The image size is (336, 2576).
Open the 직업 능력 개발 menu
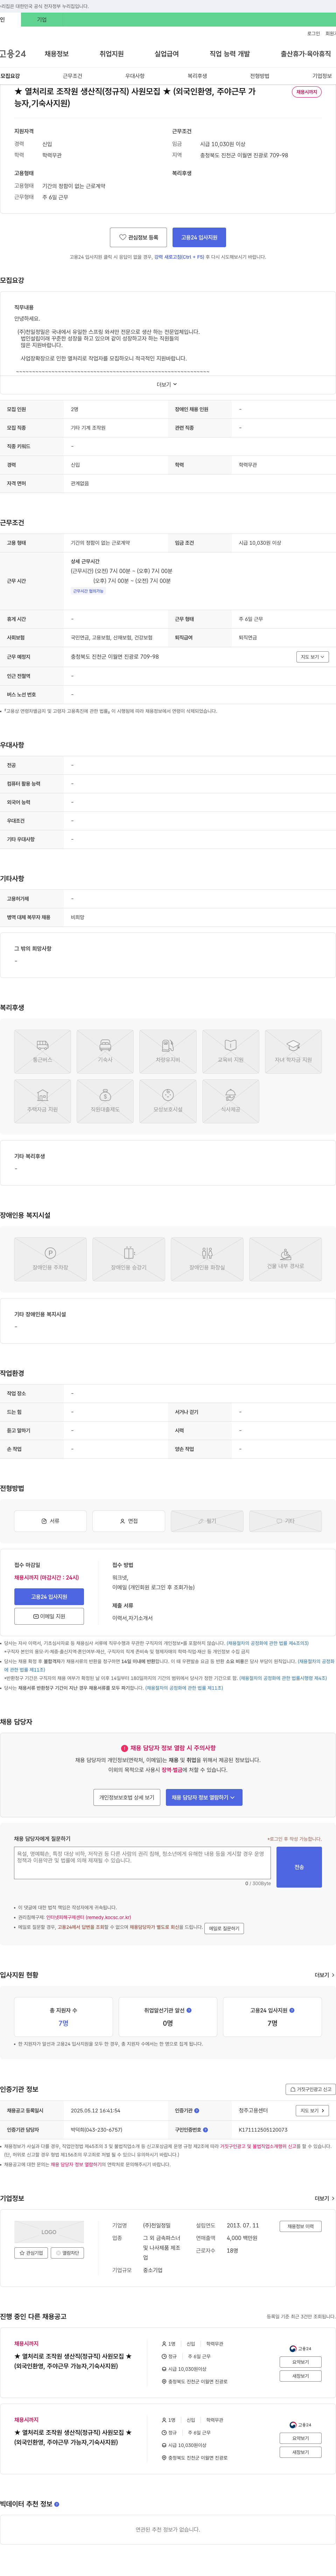tap(230, 54)
